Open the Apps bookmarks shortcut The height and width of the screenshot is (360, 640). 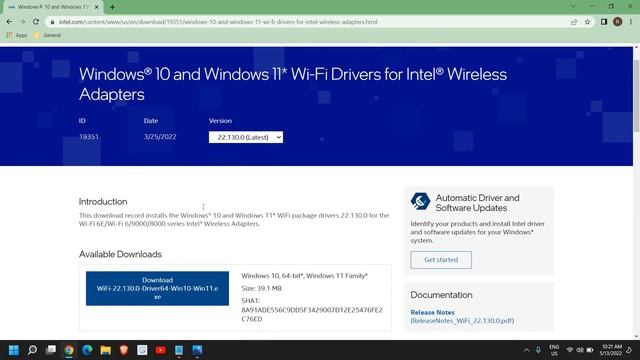pyautogui.click(x=17, y=36)
